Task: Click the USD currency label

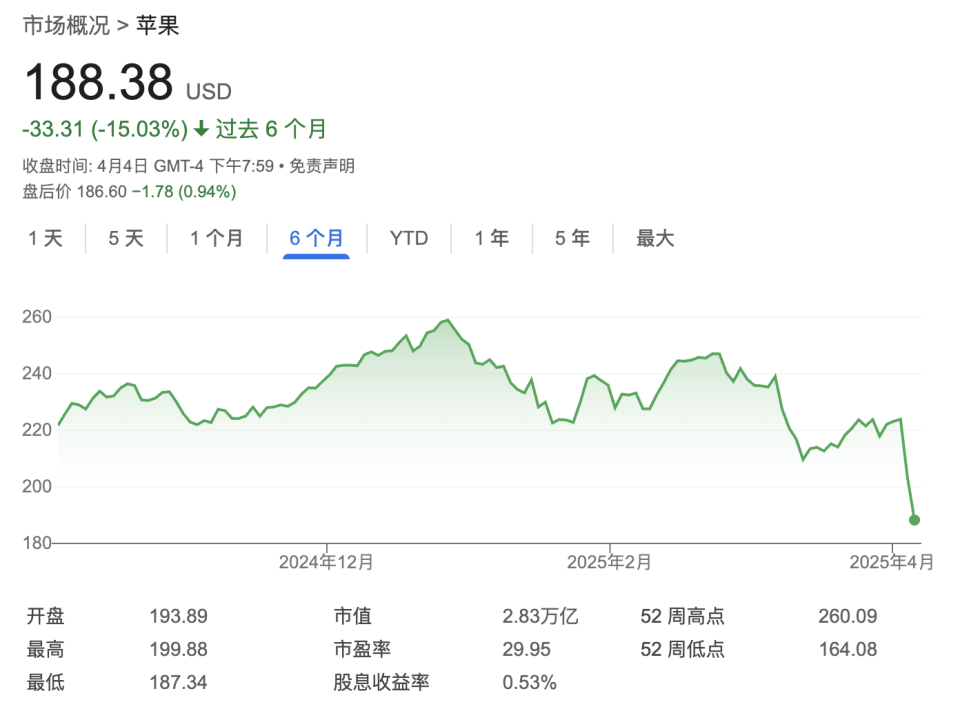Action: [x=209, y=92]
